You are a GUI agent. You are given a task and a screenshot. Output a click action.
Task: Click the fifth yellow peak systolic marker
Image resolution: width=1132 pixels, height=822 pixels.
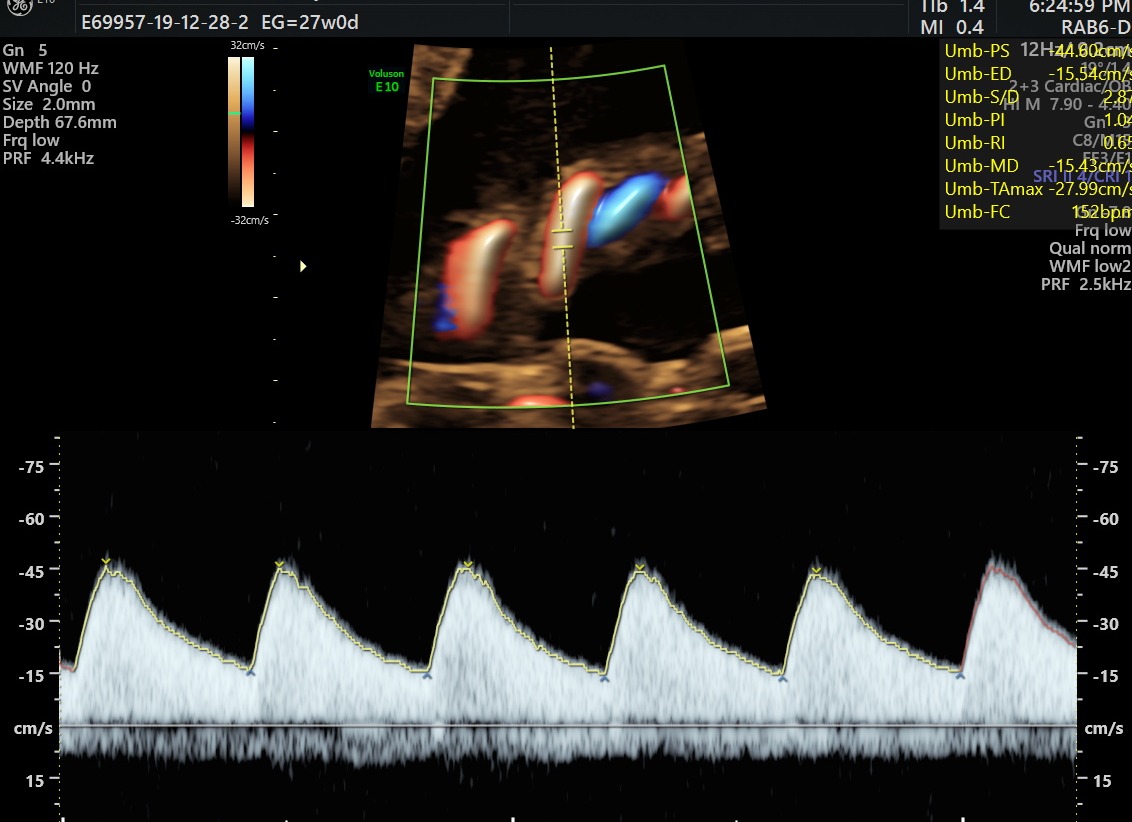click(x=816, y=571)
